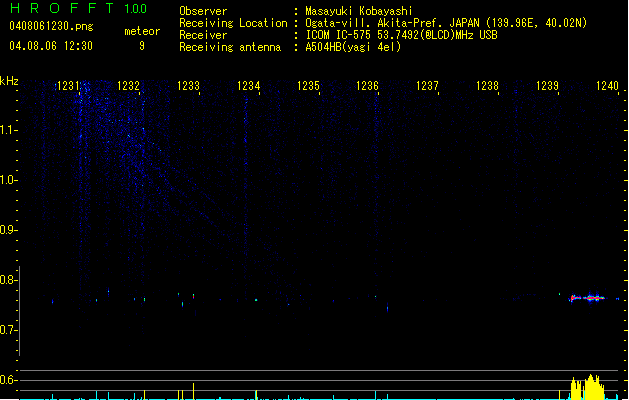
Task: Click the Ogata-vill. Akita-Pref. JAPAN location text
Action: 446,23
